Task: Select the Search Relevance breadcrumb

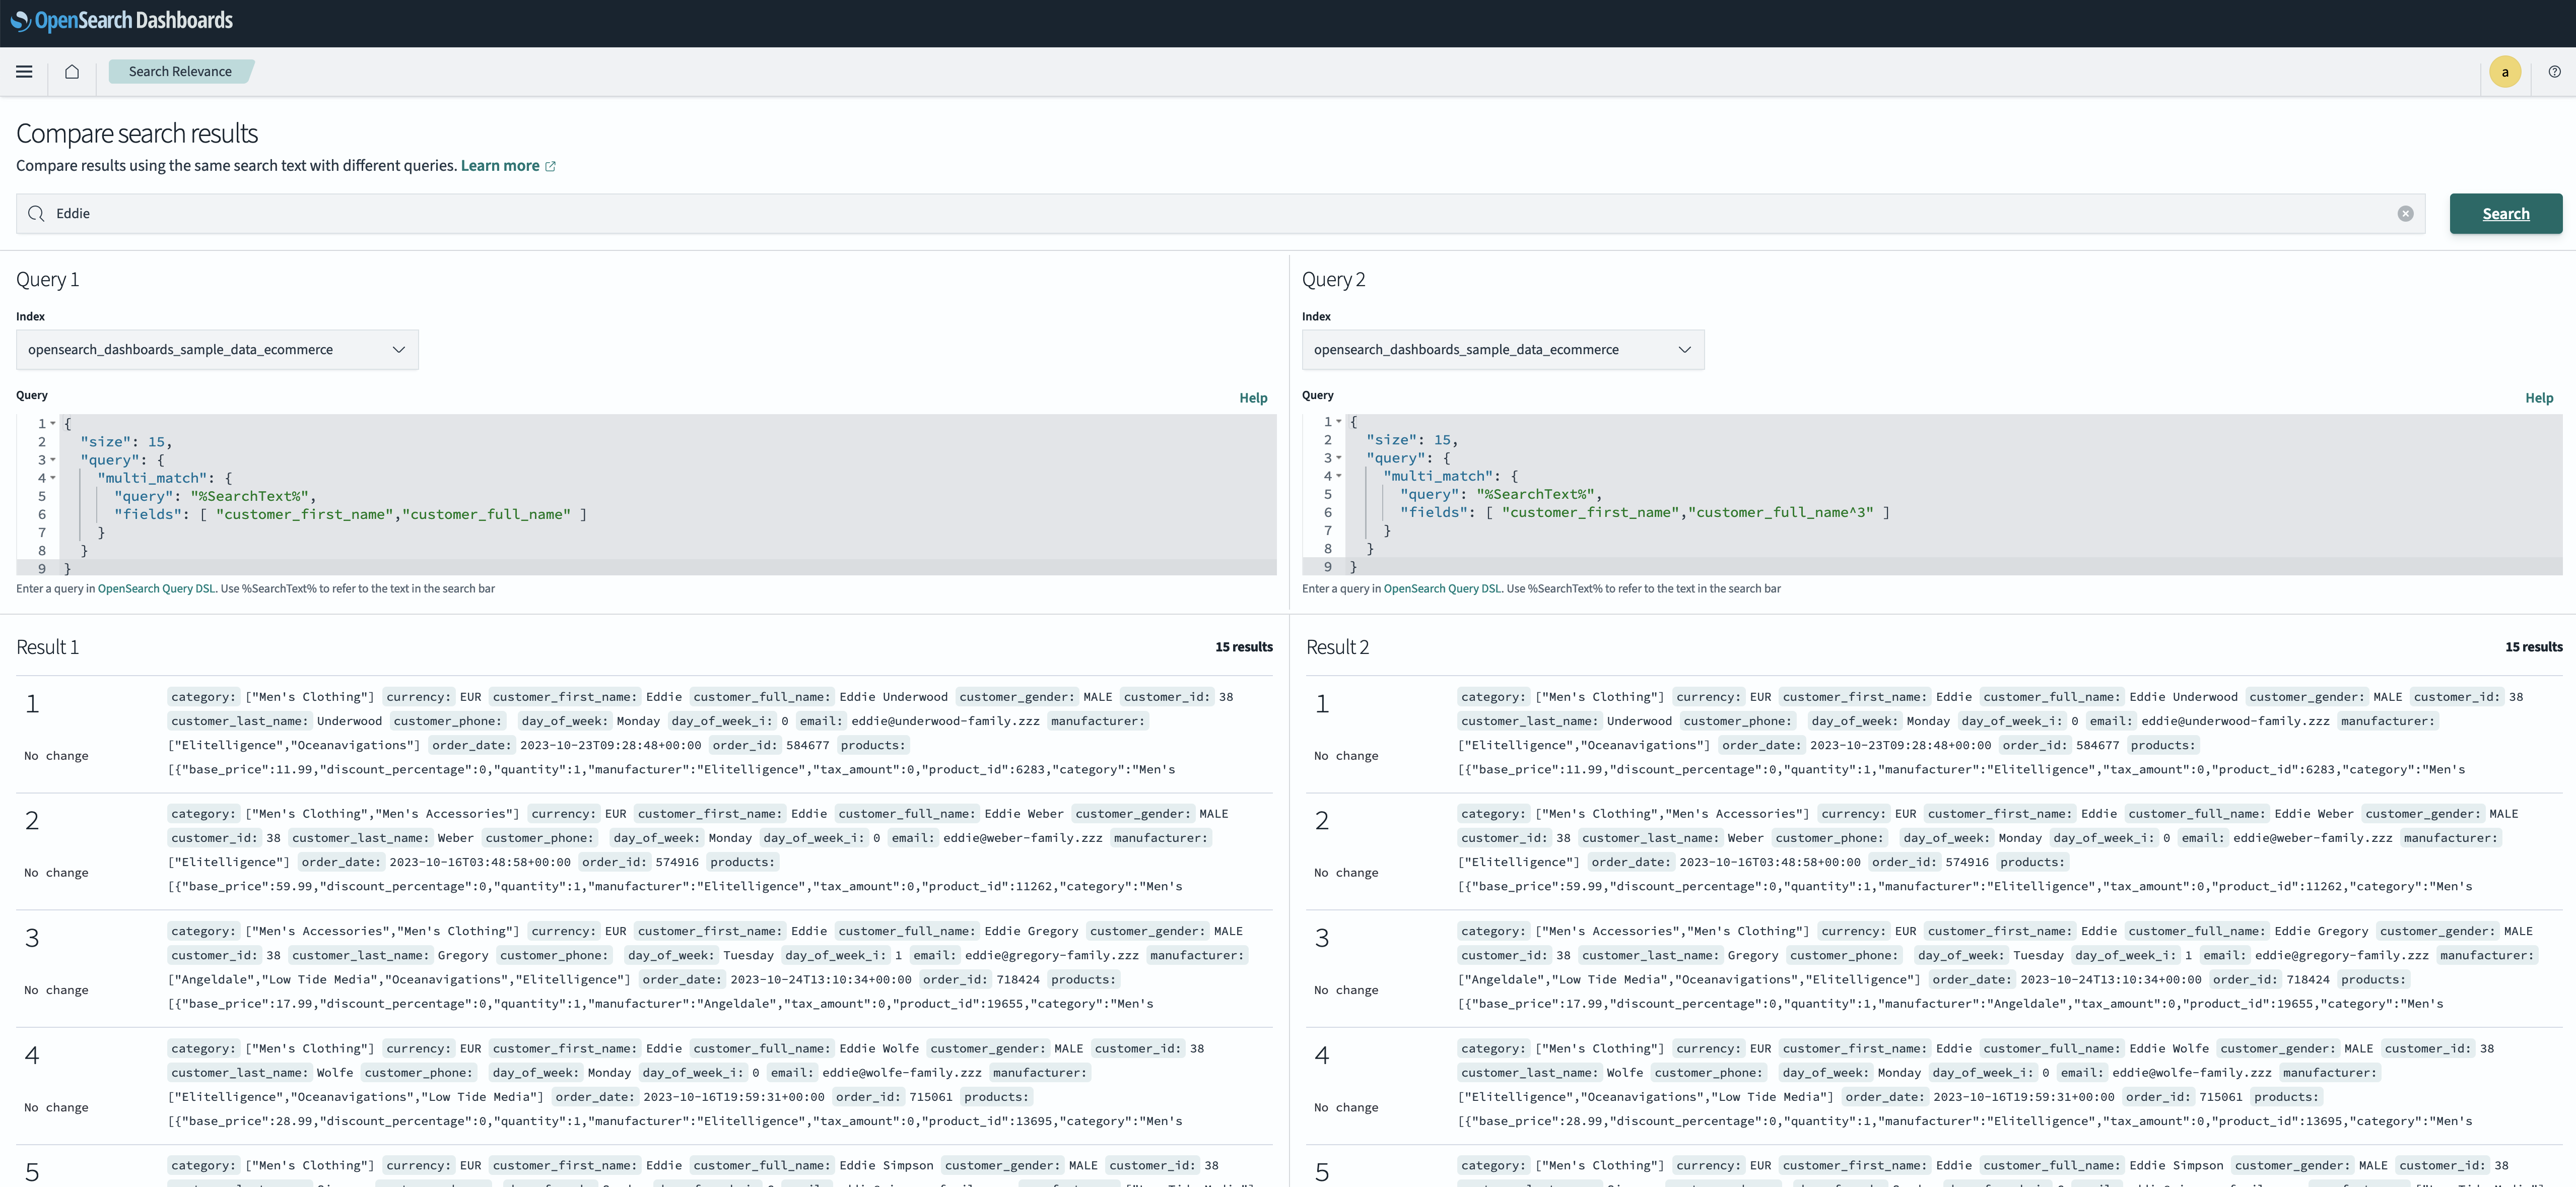Action: point(180,71)
